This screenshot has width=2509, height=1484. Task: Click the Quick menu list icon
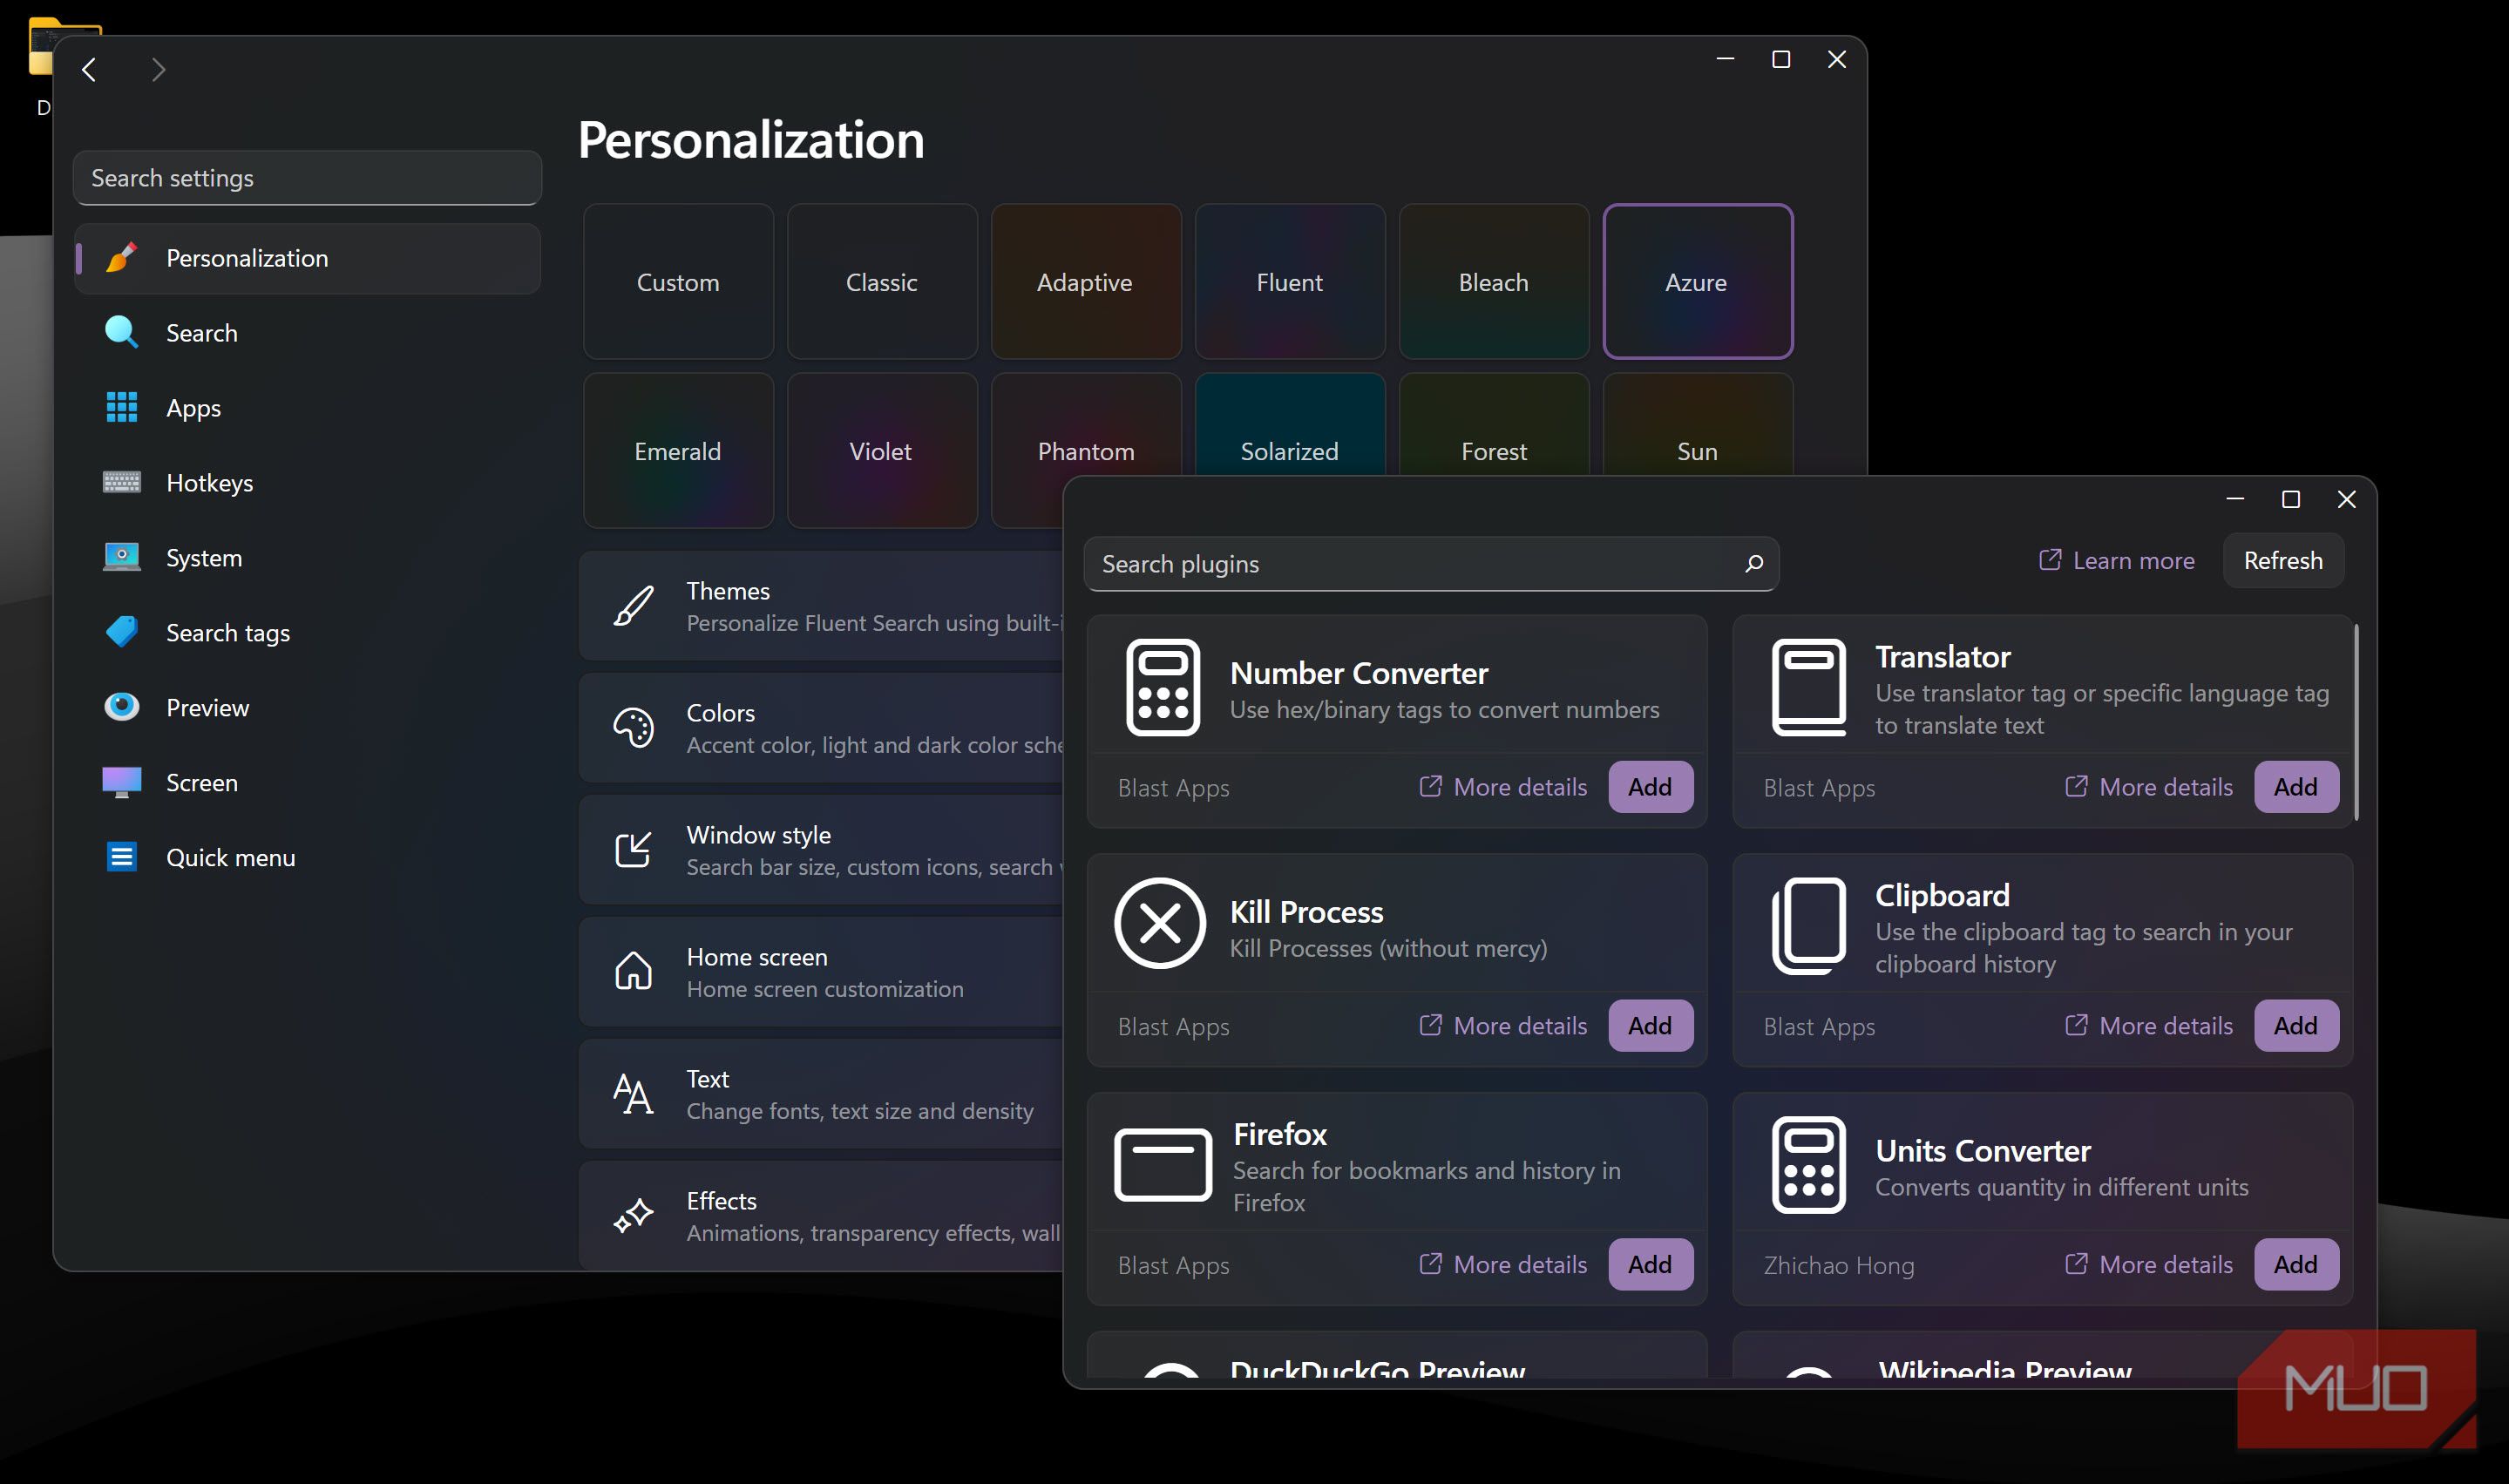pyautogui.click(x=122, y=857)
